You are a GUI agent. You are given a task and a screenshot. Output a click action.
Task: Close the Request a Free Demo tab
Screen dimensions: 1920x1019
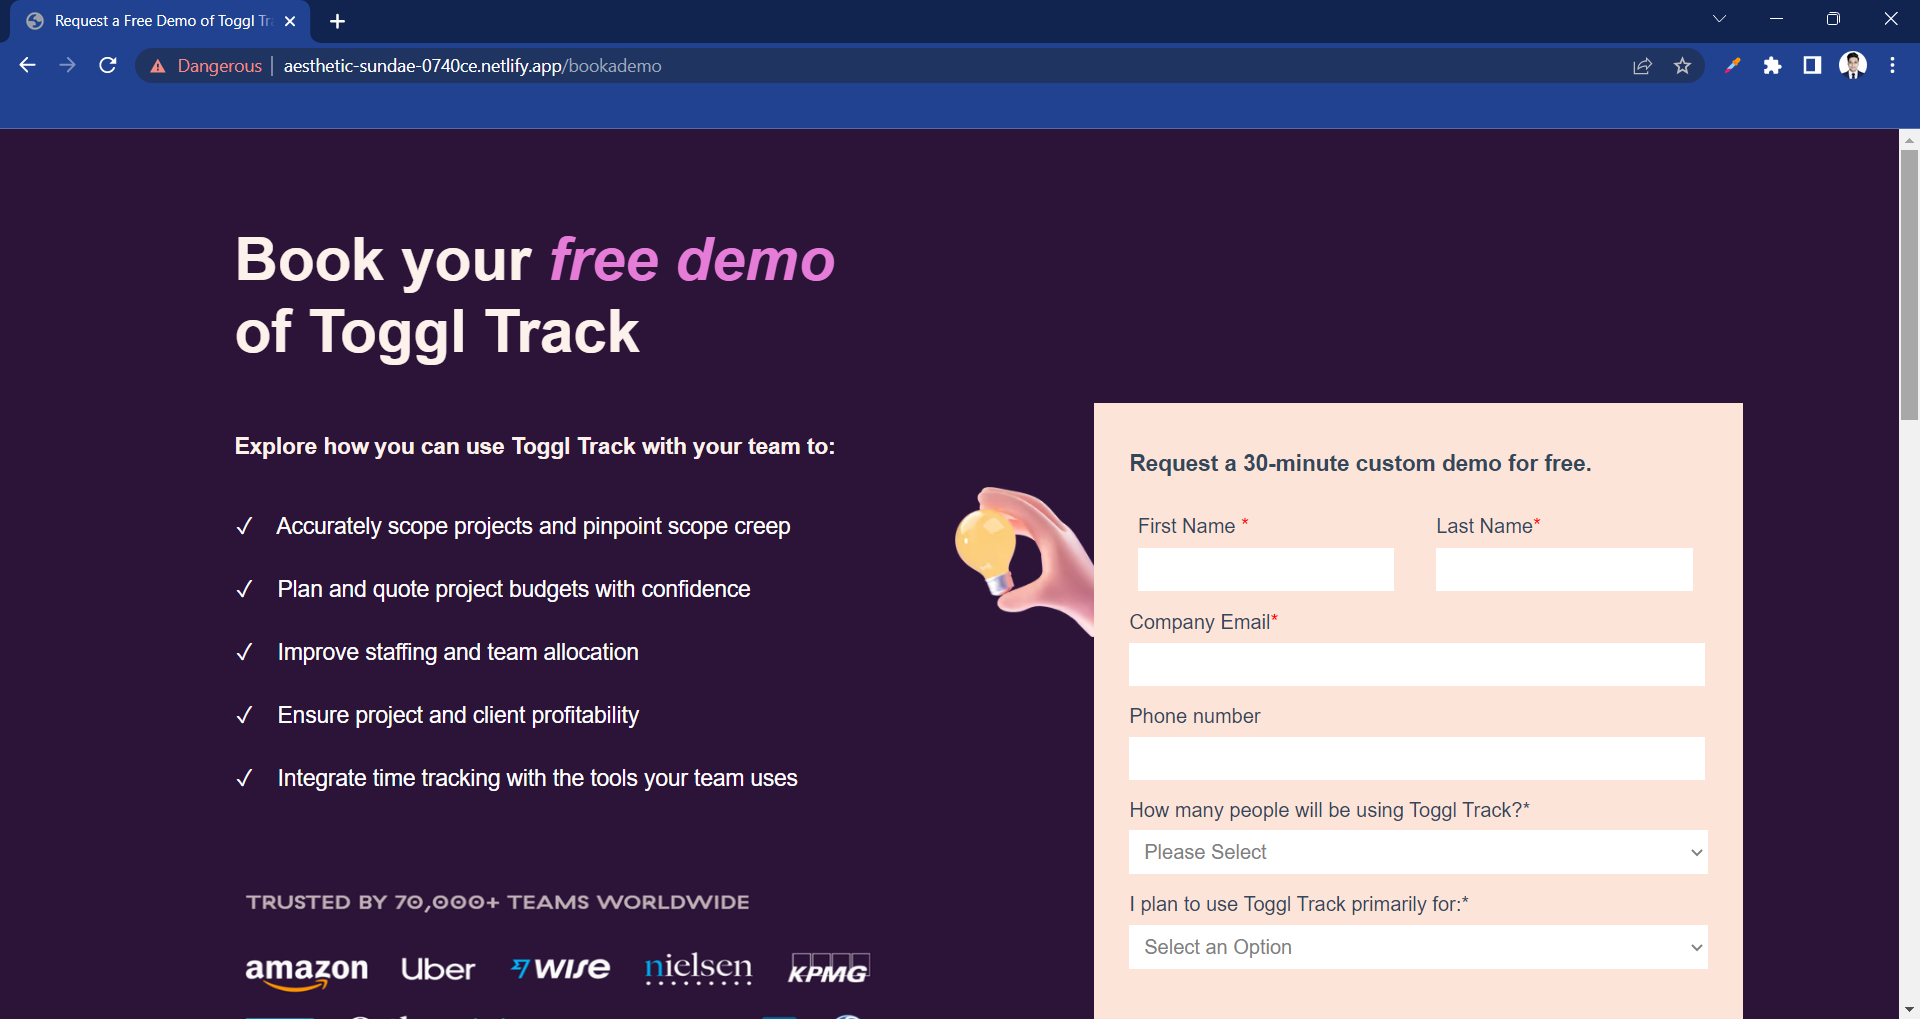(290, 21)
